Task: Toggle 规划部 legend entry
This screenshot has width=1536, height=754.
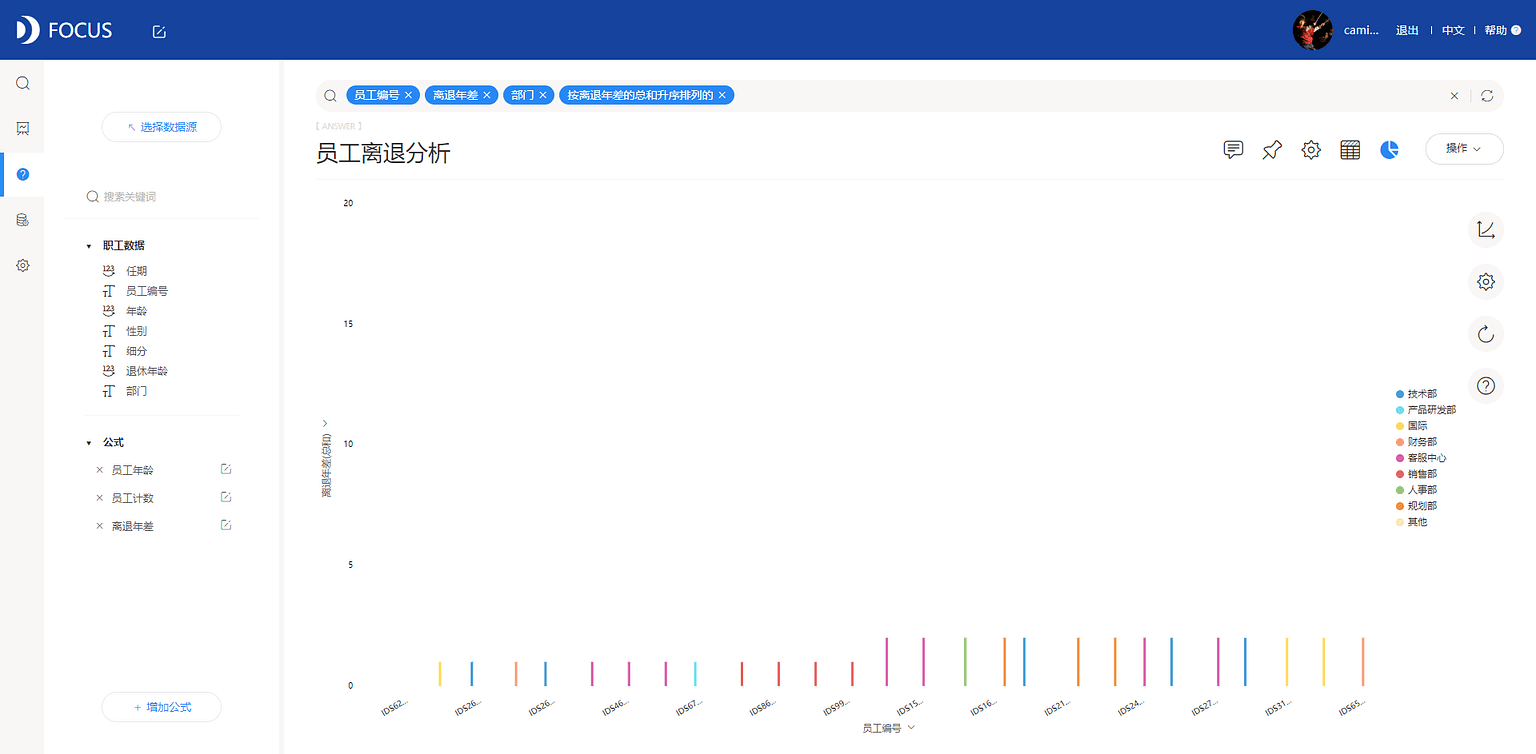Action: tap(1416, 506)
